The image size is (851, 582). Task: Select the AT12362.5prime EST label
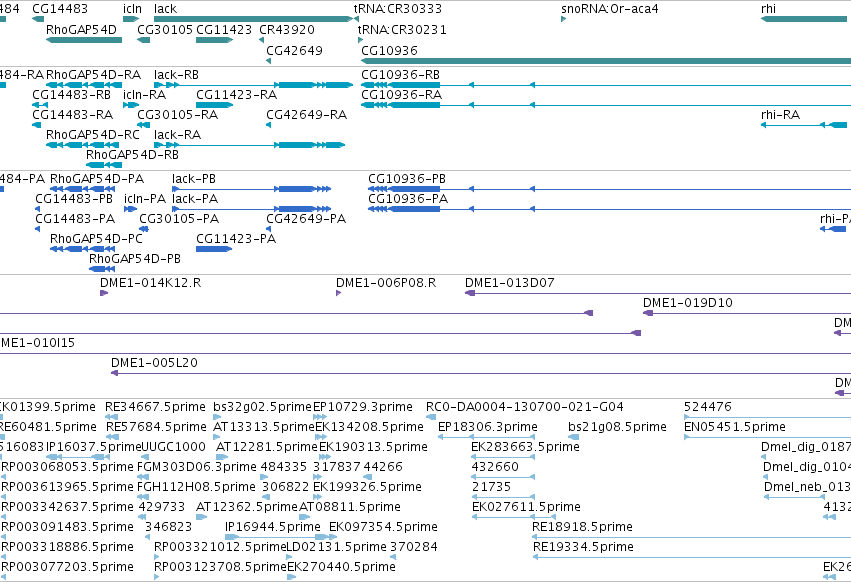247,507
